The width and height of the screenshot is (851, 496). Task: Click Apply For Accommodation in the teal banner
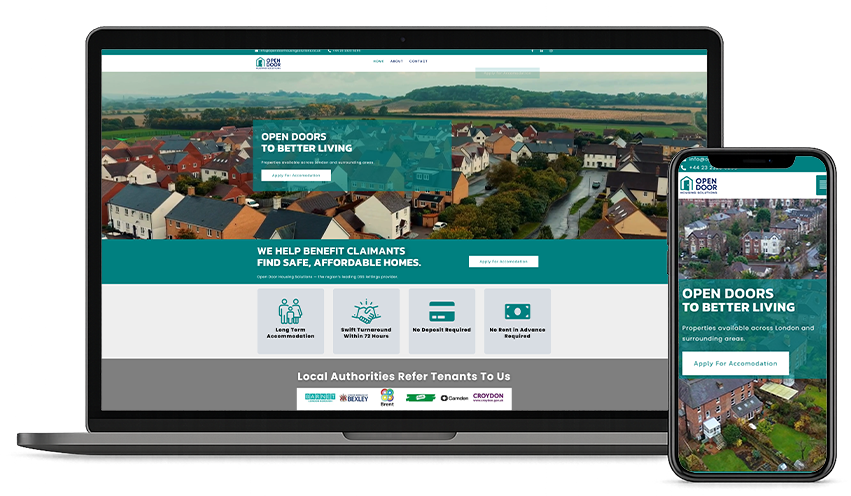pyautogui.click(x=503, y=262)
